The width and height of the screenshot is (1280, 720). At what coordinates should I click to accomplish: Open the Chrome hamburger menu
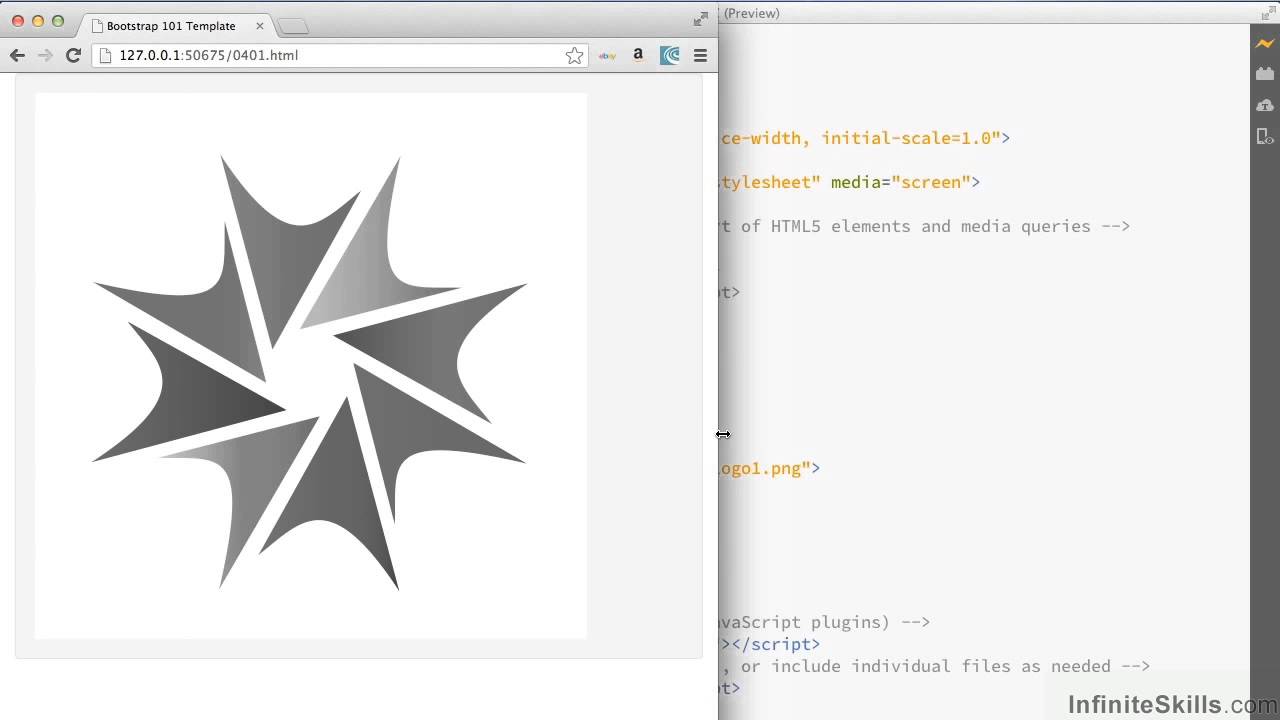700,56
